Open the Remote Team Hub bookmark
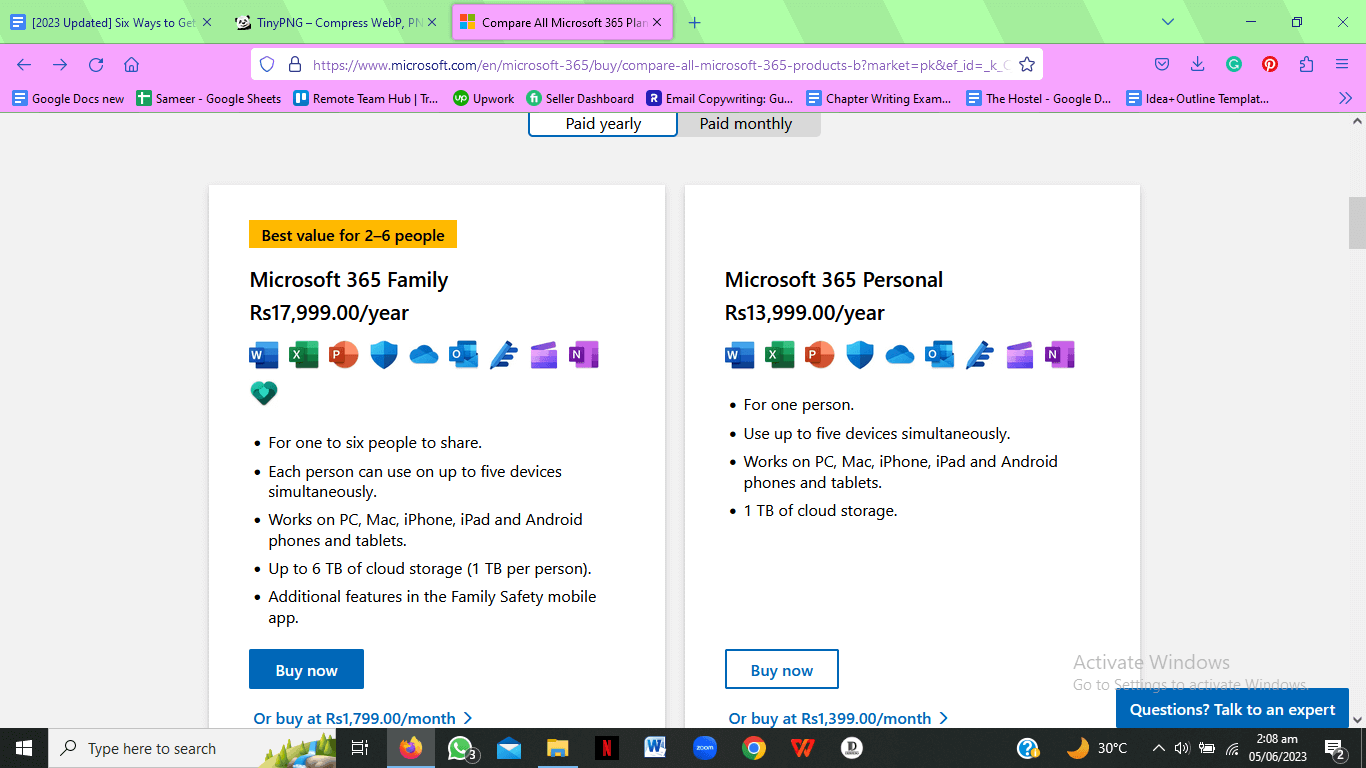Image resolution: width=1366 pixels, height=768 pixels. click(x=365, y=98)
